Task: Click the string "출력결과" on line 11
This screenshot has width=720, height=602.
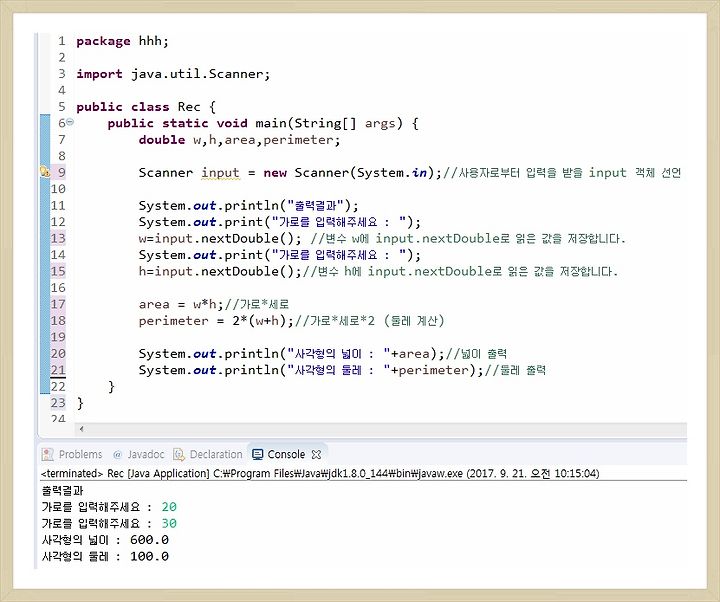Action: point(315,205)
